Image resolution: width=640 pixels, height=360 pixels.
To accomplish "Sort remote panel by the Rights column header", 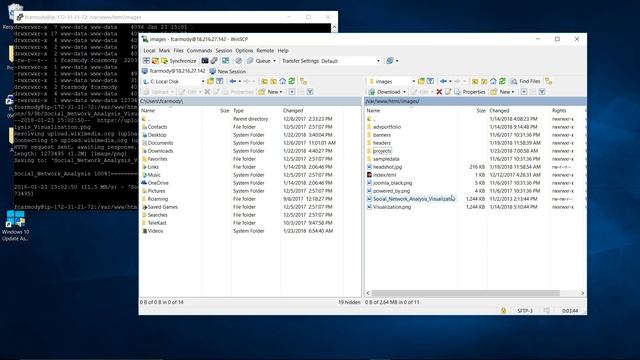I will point(567,111).
